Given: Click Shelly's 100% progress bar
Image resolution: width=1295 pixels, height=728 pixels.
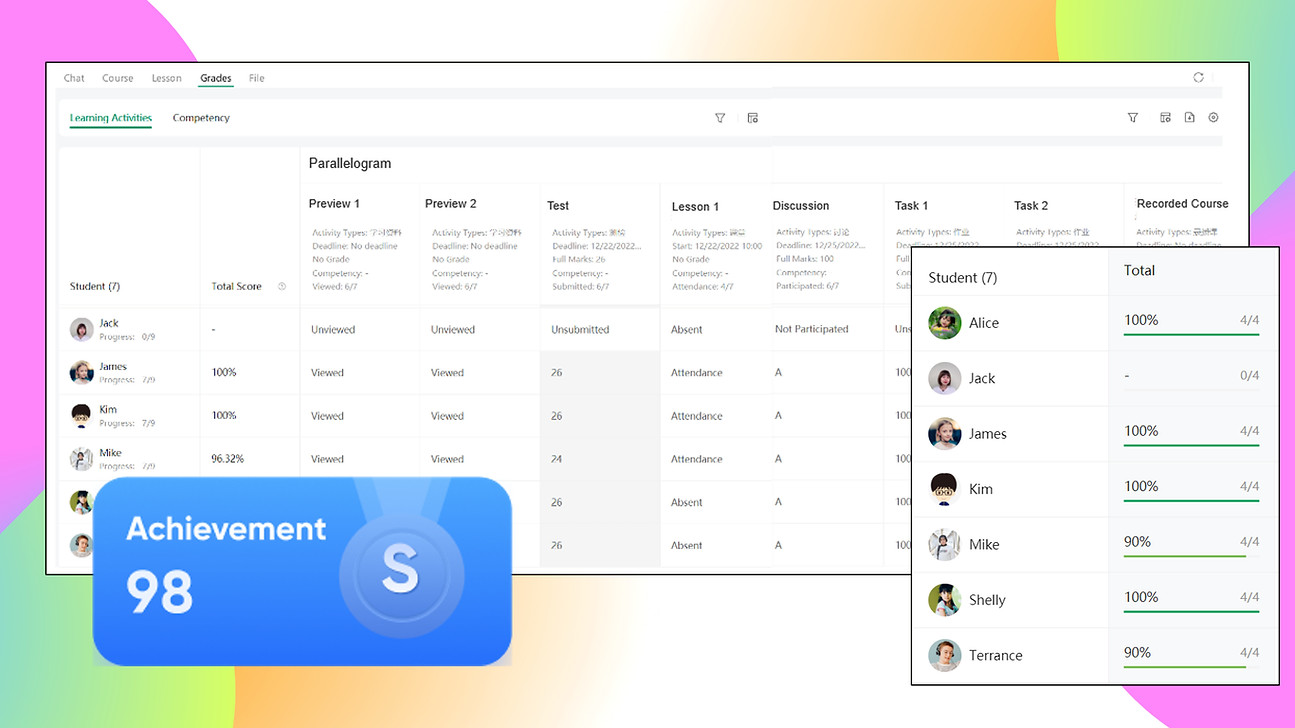Looking at the screenshot, I should (1191, 611).
